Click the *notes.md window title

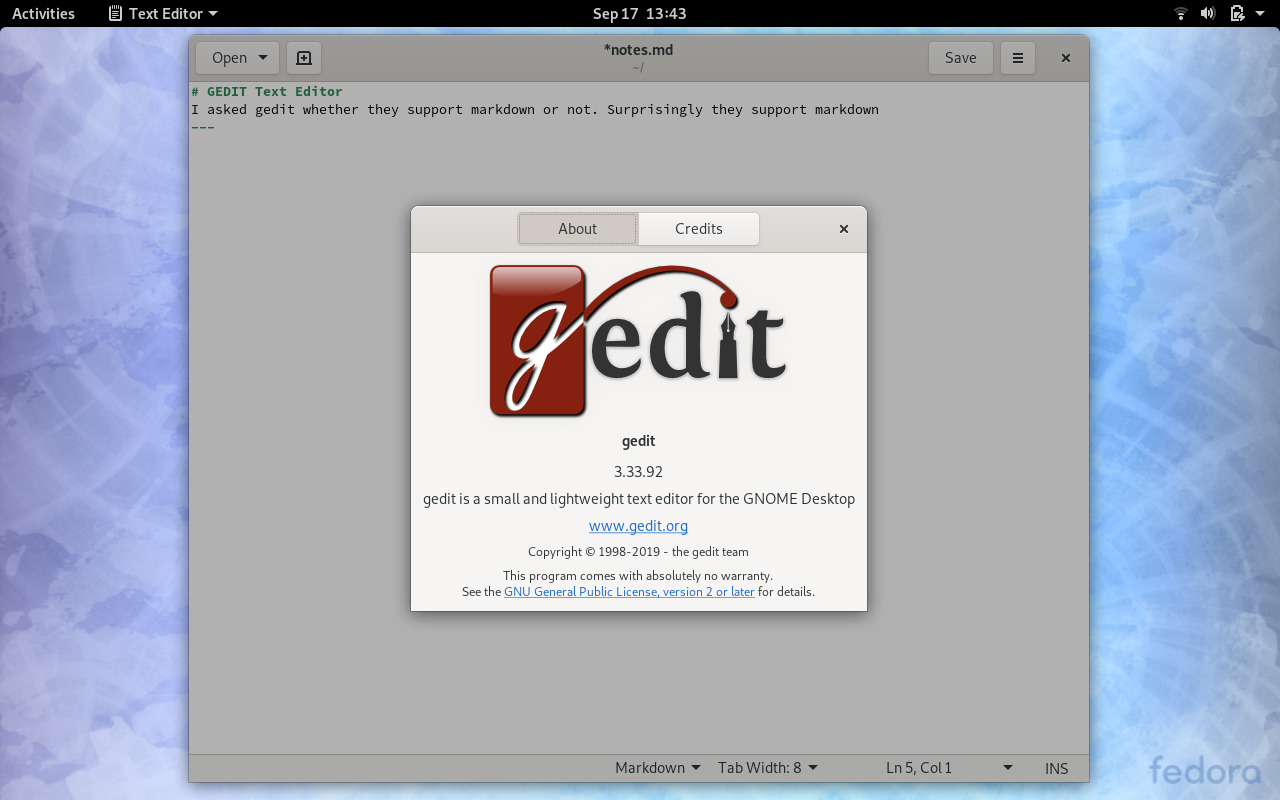point(638,49)
